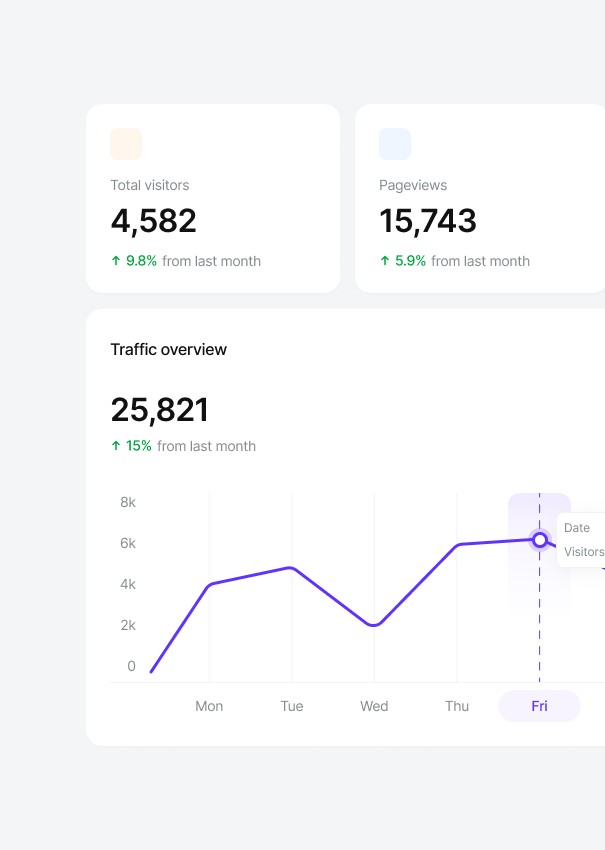Viewport: 605px width, 850px height.
Task: Click the 2k axis label
Action: [x=128, y=625]
